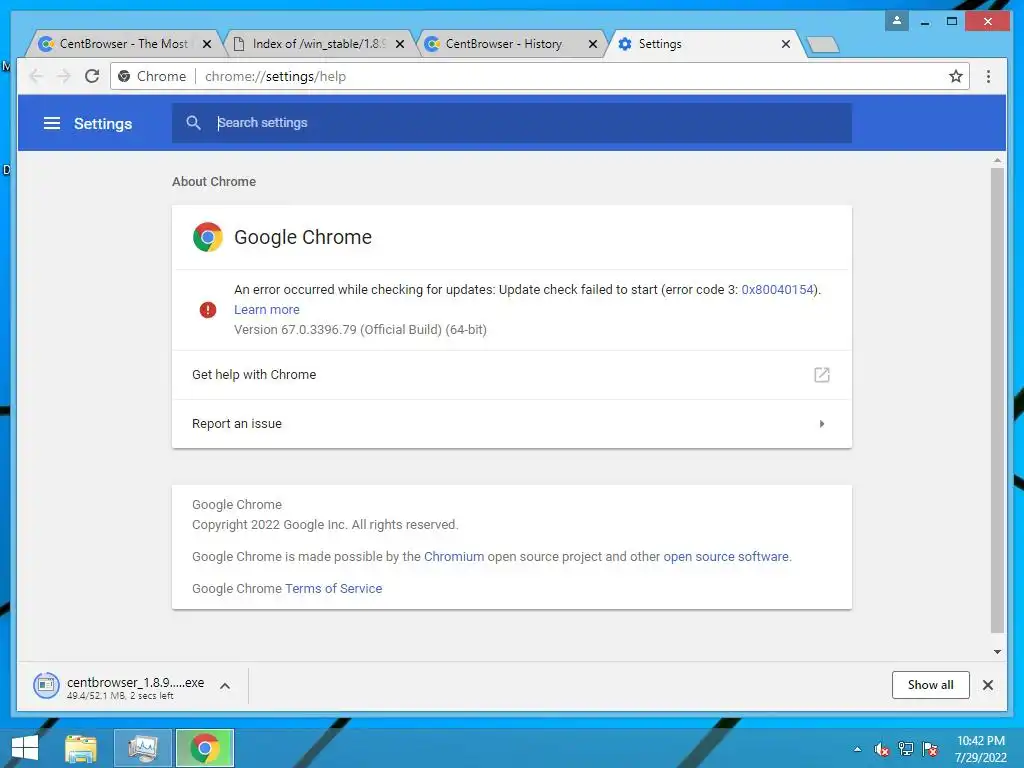Focus the Search settings field
The height and width of the screenshot is (768, 1024).
(511, 123)
